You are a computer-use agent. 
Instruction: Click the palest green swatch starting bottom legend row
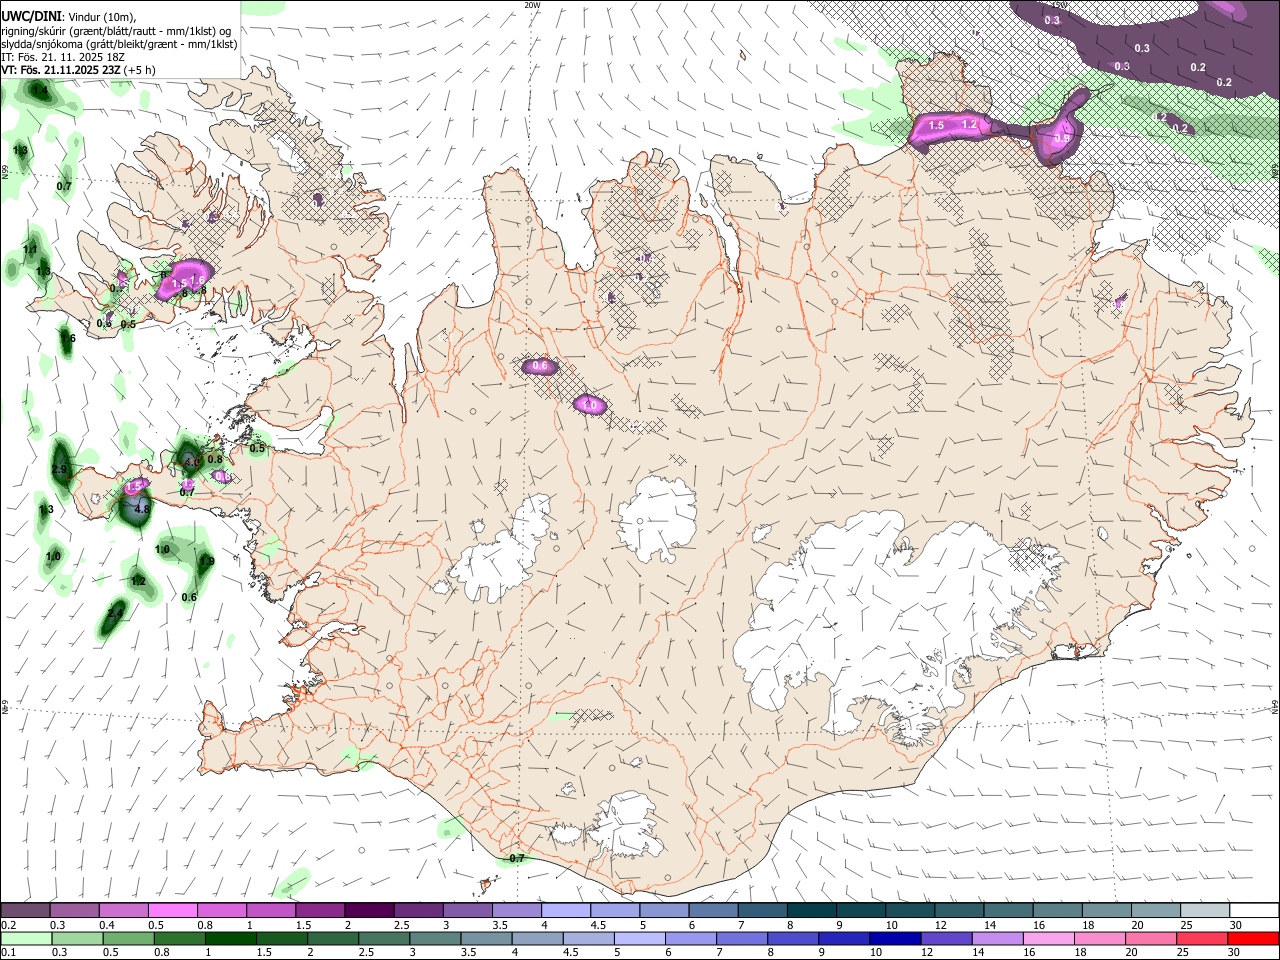click(x=25, y=938)
